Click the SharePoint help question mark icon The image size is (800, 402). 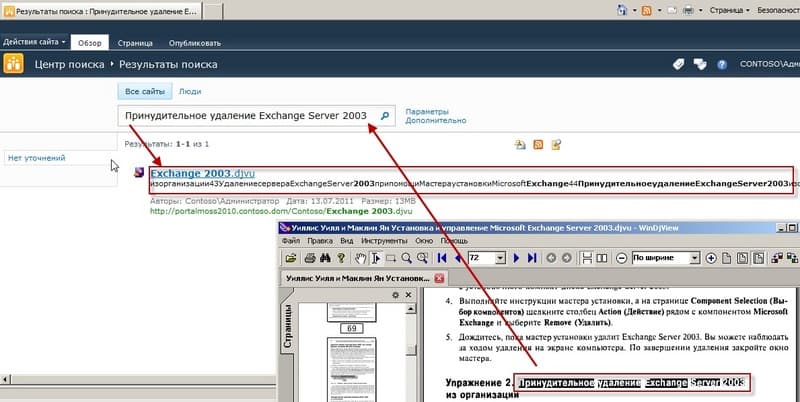721,65
